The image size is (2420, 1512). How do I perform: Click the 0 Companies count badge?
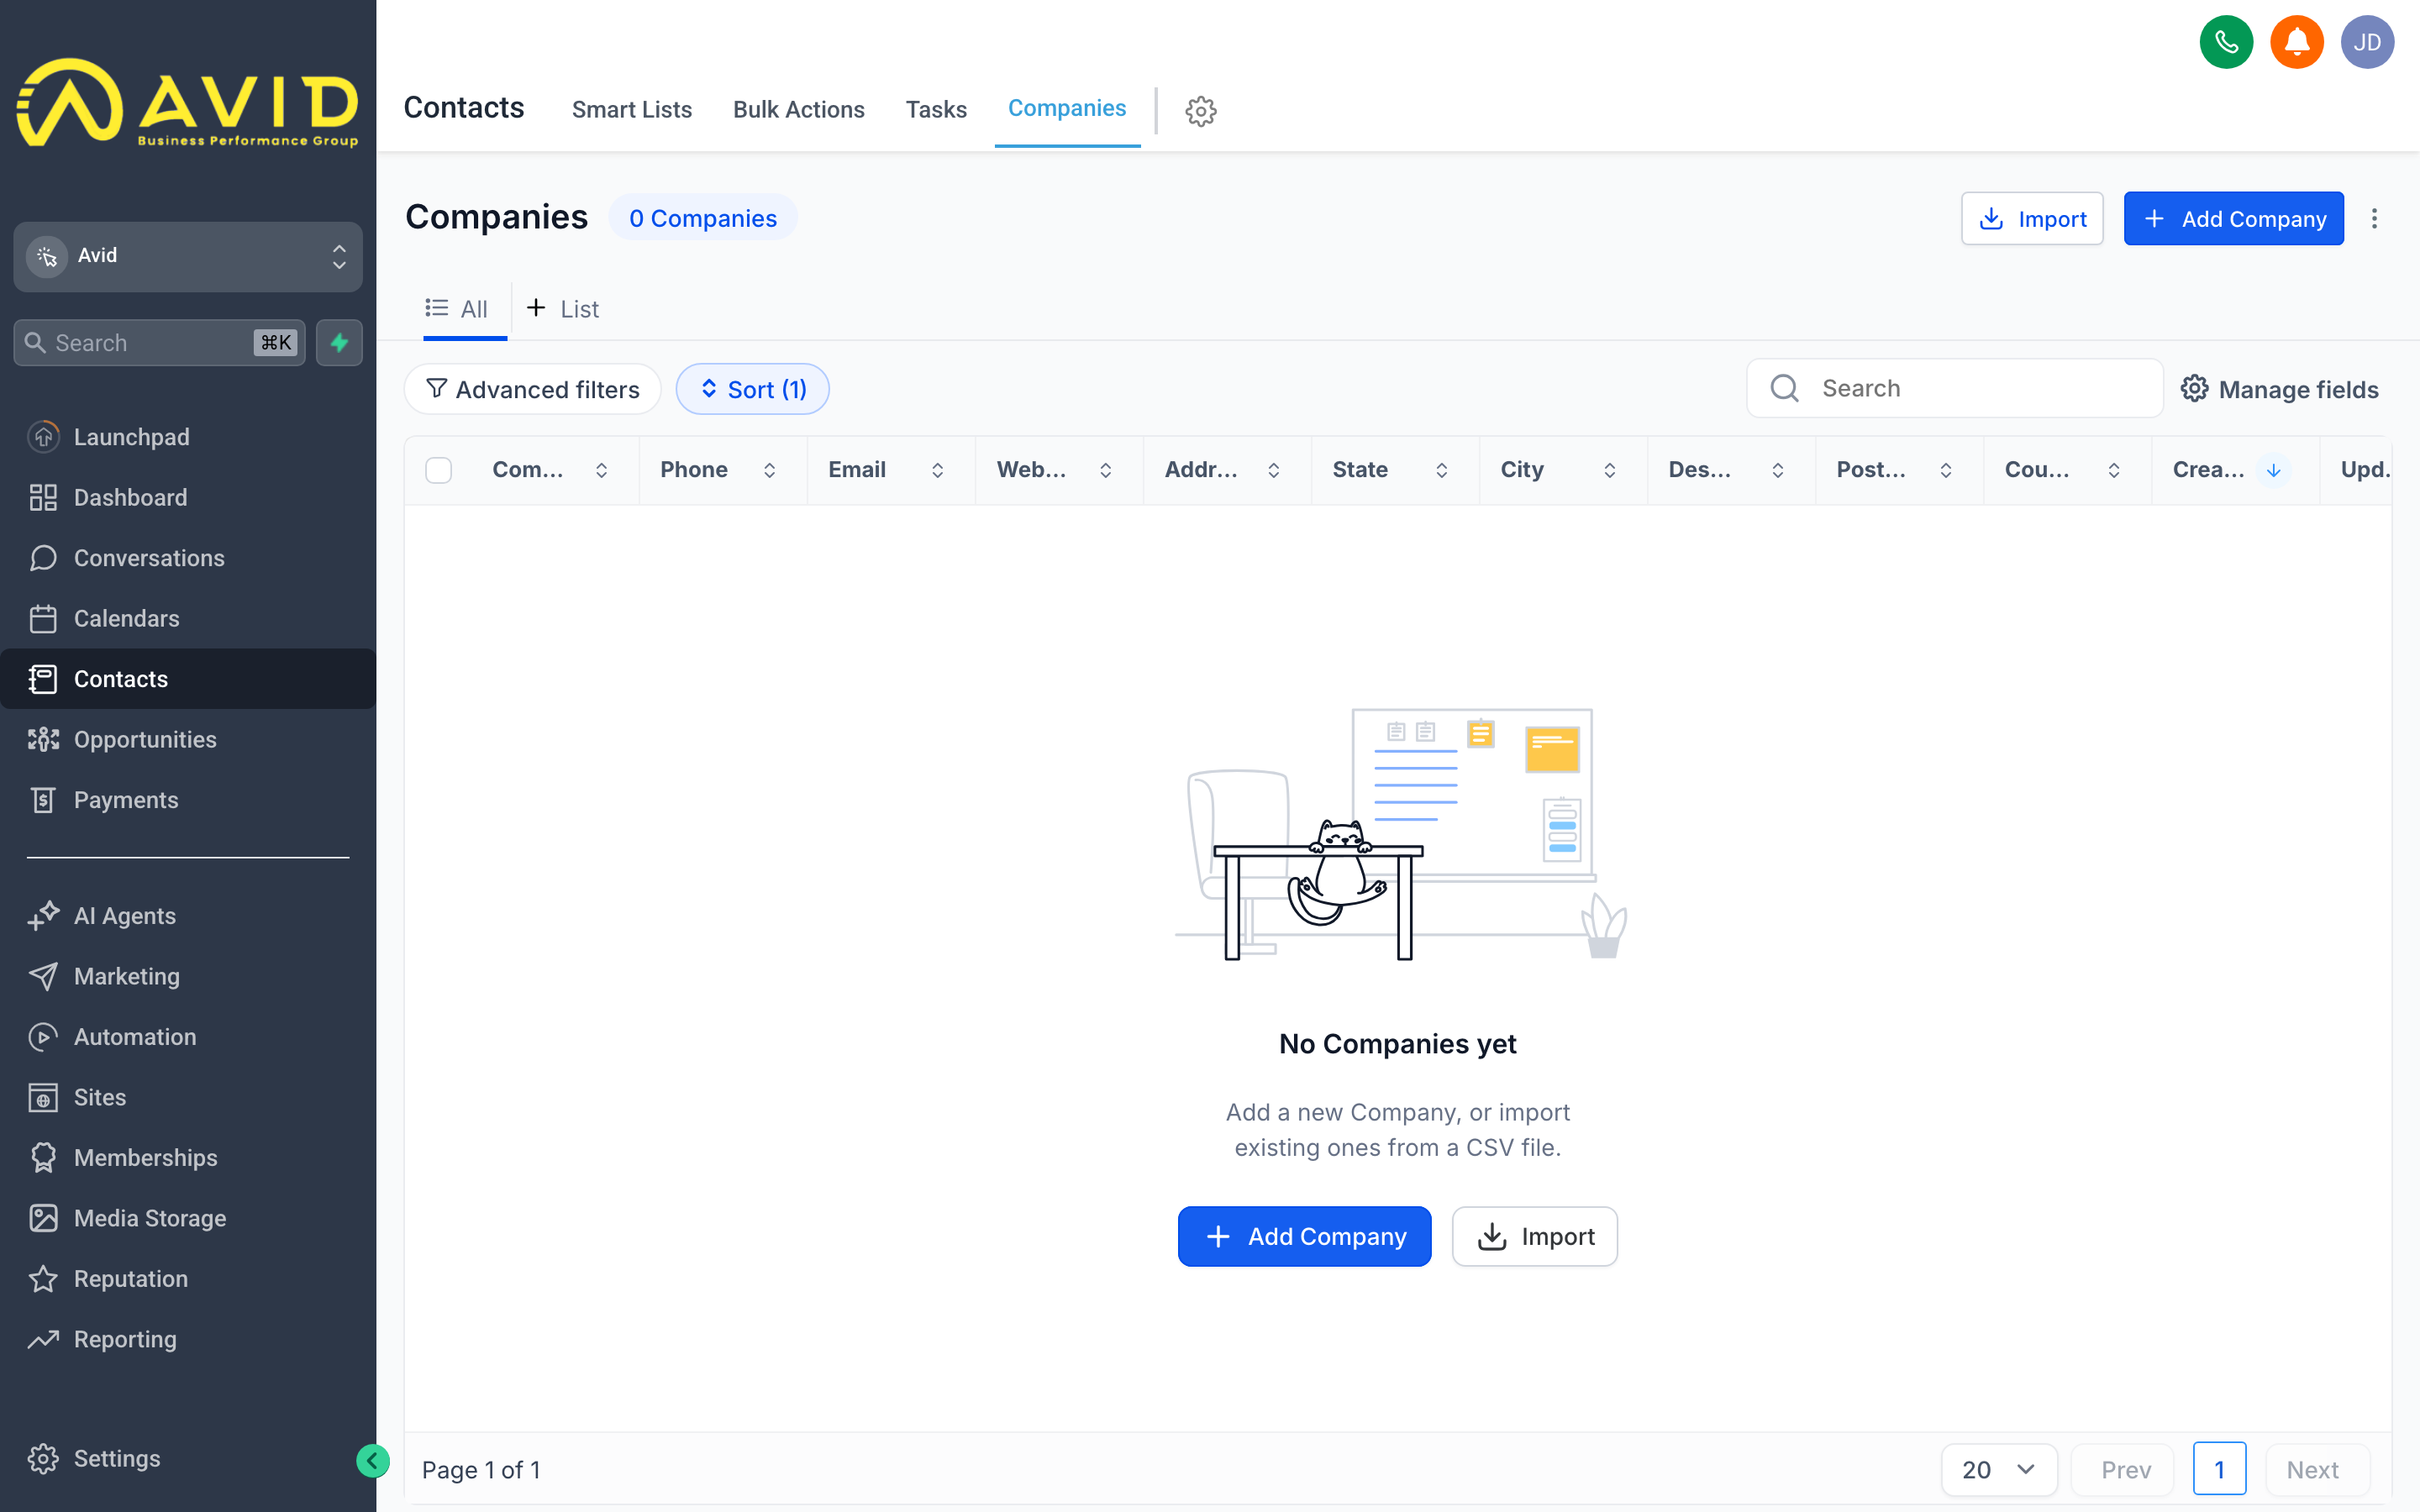pos(702,218)
